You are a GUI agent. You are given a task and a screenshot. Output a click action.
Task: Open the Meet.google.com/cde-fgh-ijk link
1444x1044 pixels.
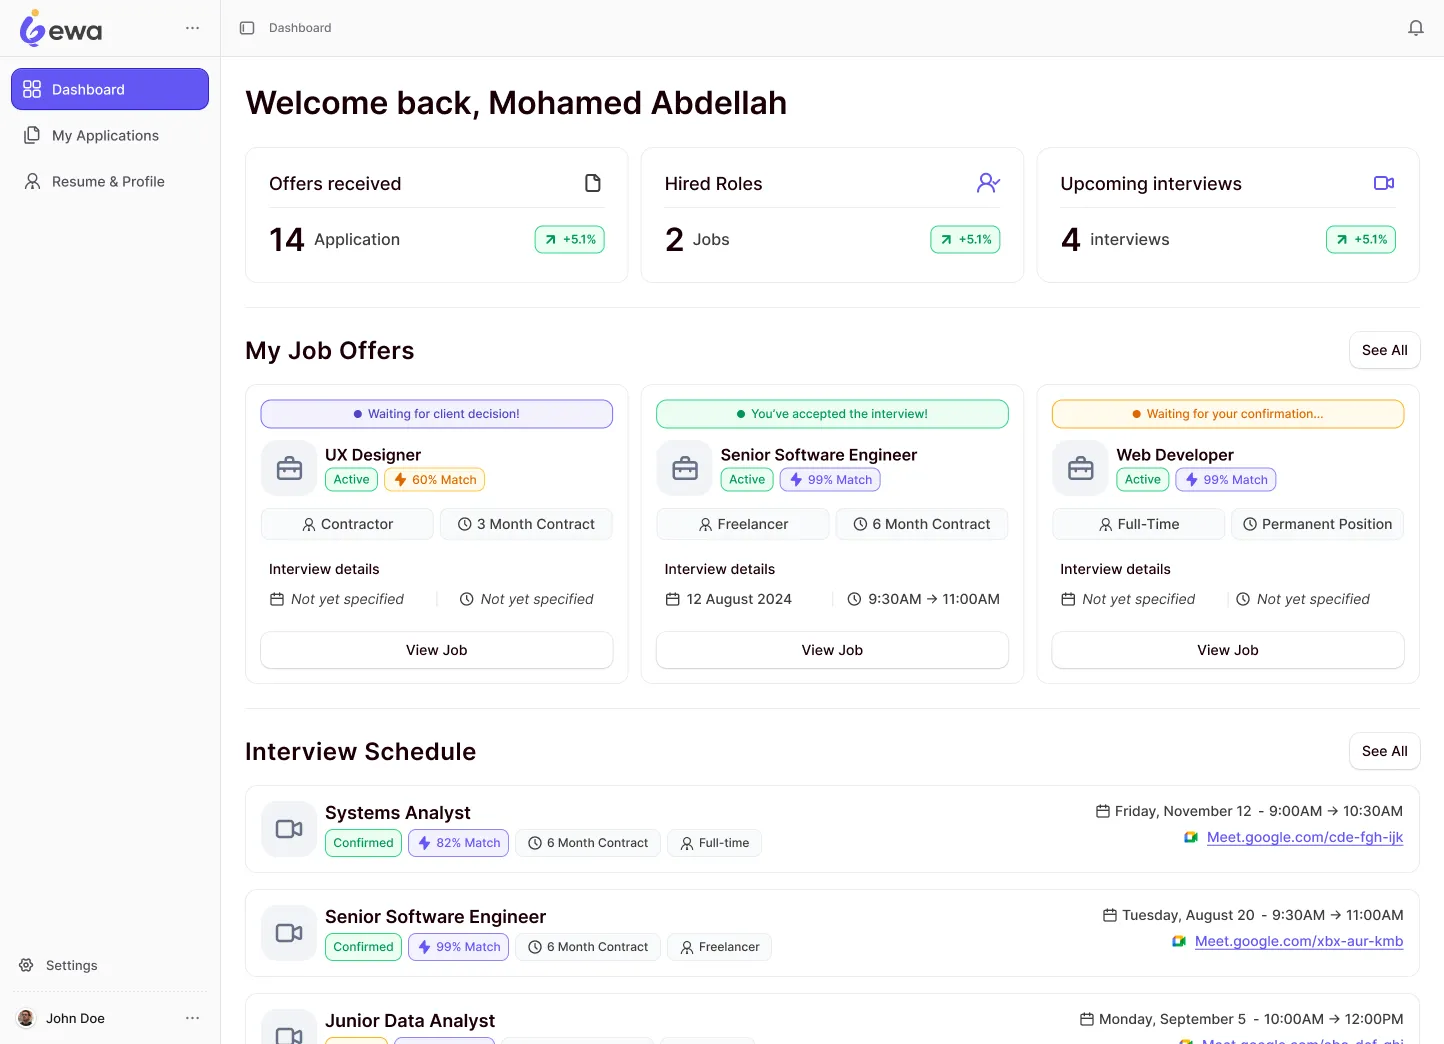tap(1305, 837)
